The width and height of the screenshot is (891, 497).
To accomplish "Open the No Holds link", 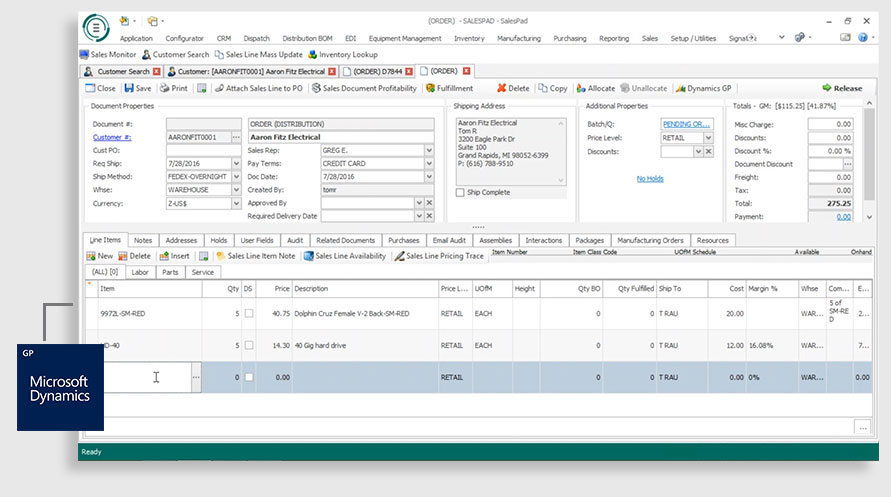I will tap(650, 179).
